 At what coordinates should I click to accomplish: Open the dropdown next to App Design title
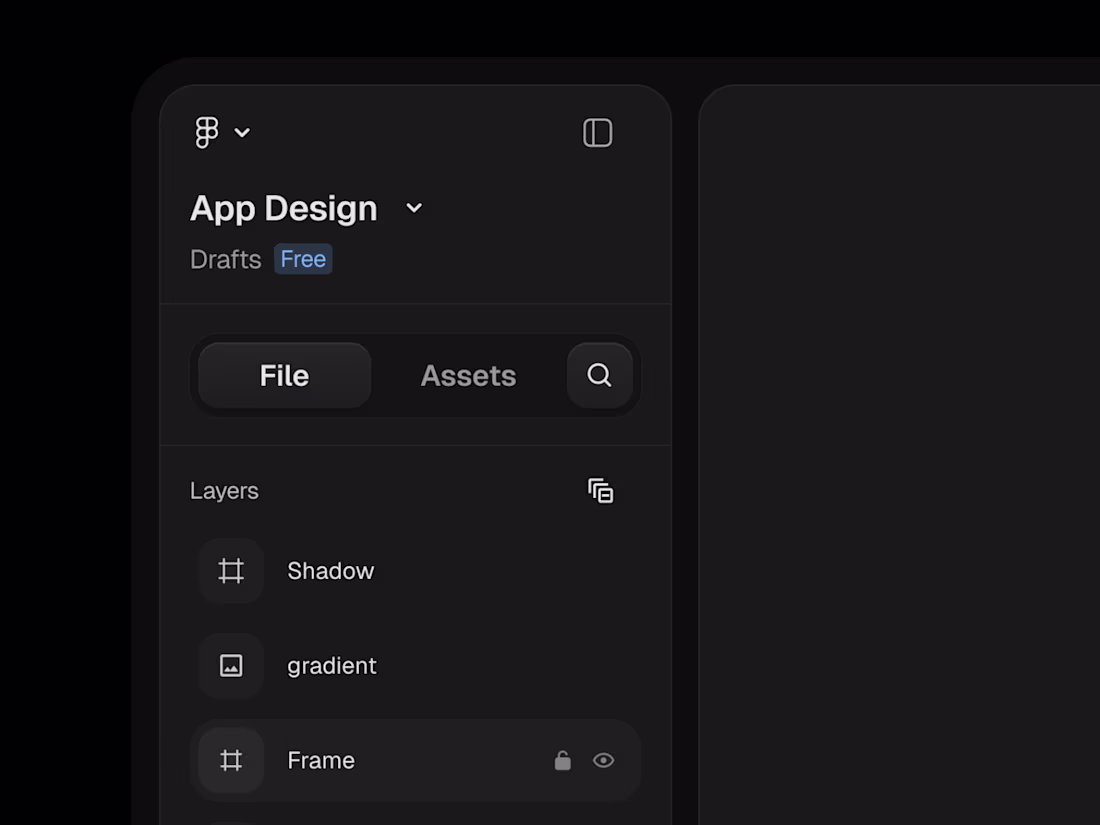414,208
